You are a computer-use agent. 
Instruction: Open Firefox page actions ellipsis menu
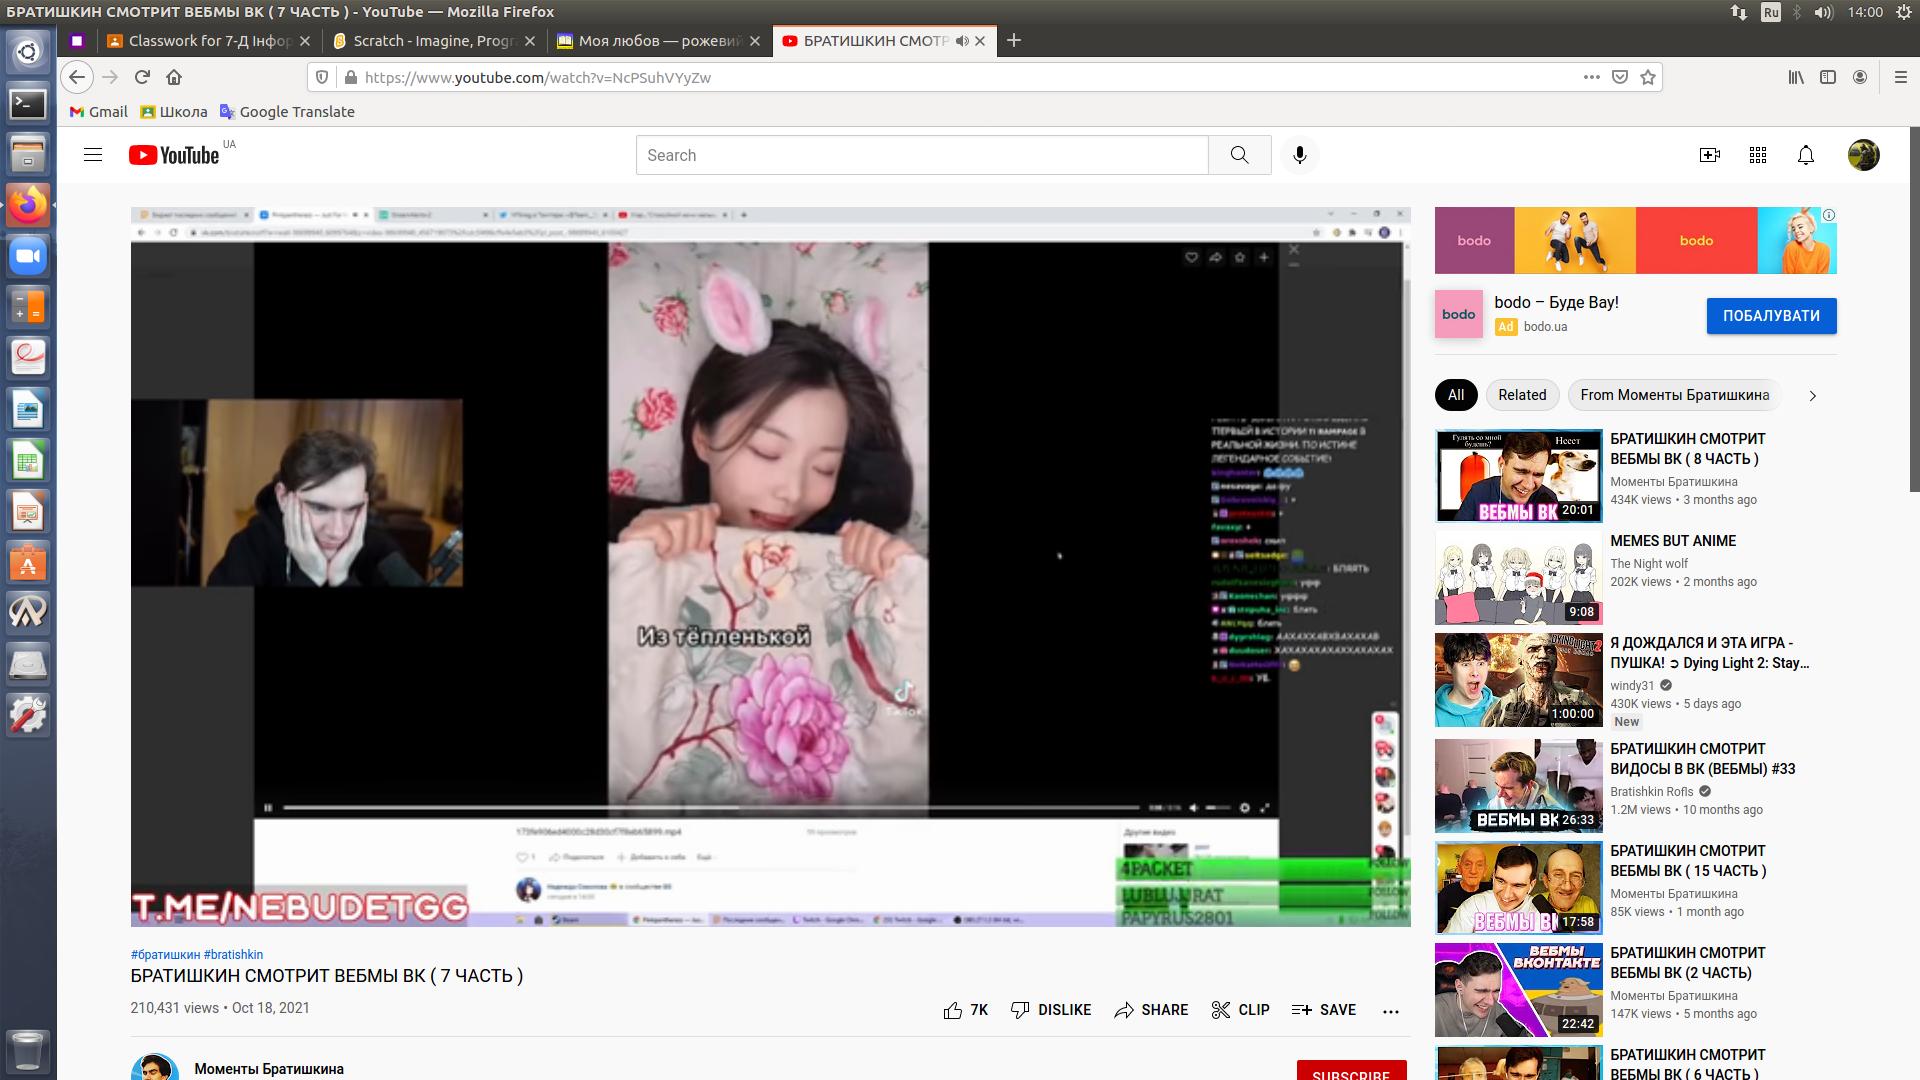coord(1591,77)
